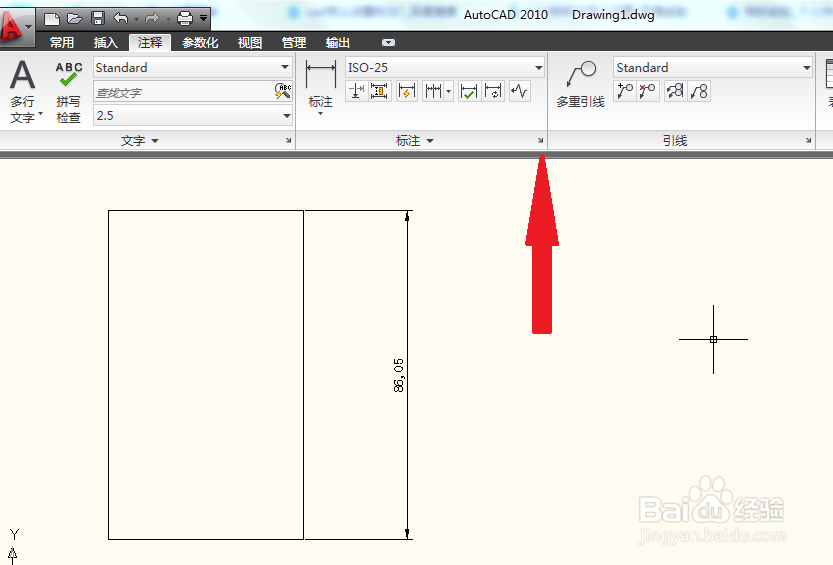Switch to the 管理 ribbon tab
Image resolution: width=833 pixels, height=565 pixels.
[293, 42]
